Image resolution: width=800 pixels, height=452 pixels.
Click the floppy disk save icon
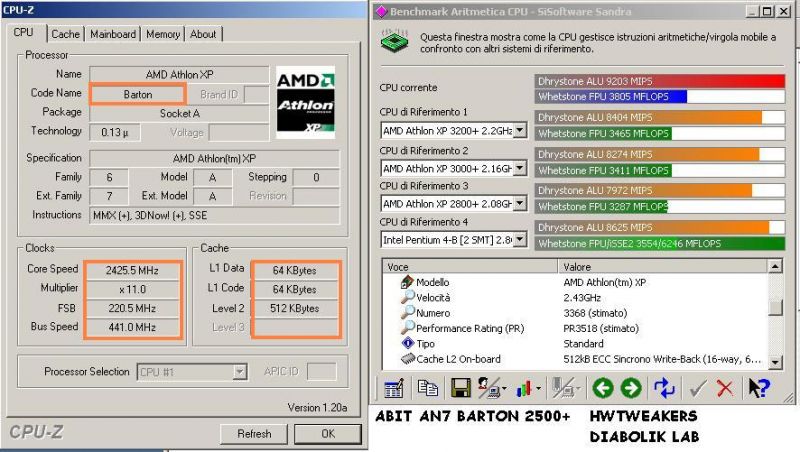pyautogui.click(x=461, y=389)
